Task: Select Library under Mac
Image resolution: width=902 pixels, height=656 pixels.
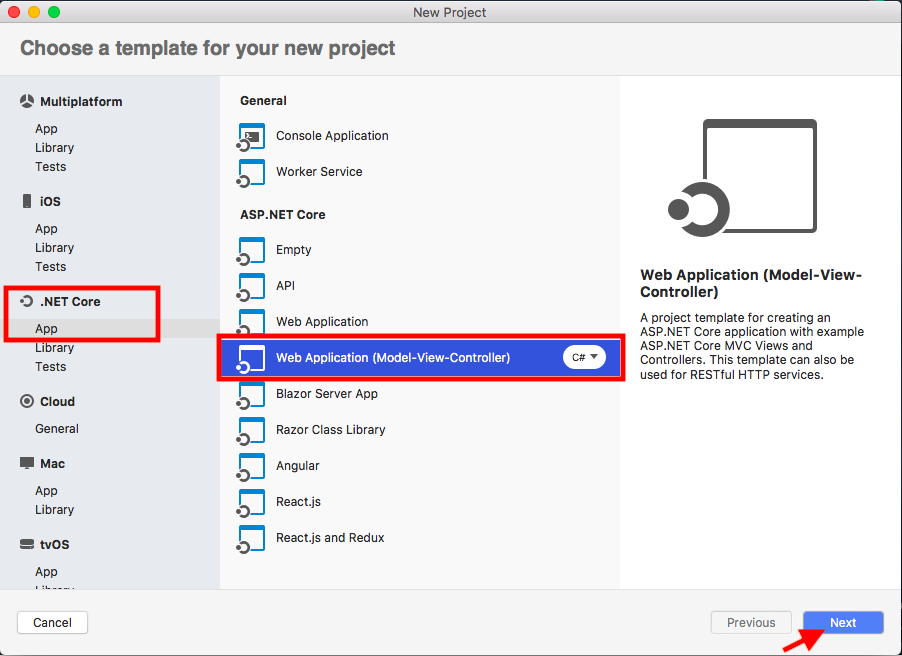Action: click(55, 510)
